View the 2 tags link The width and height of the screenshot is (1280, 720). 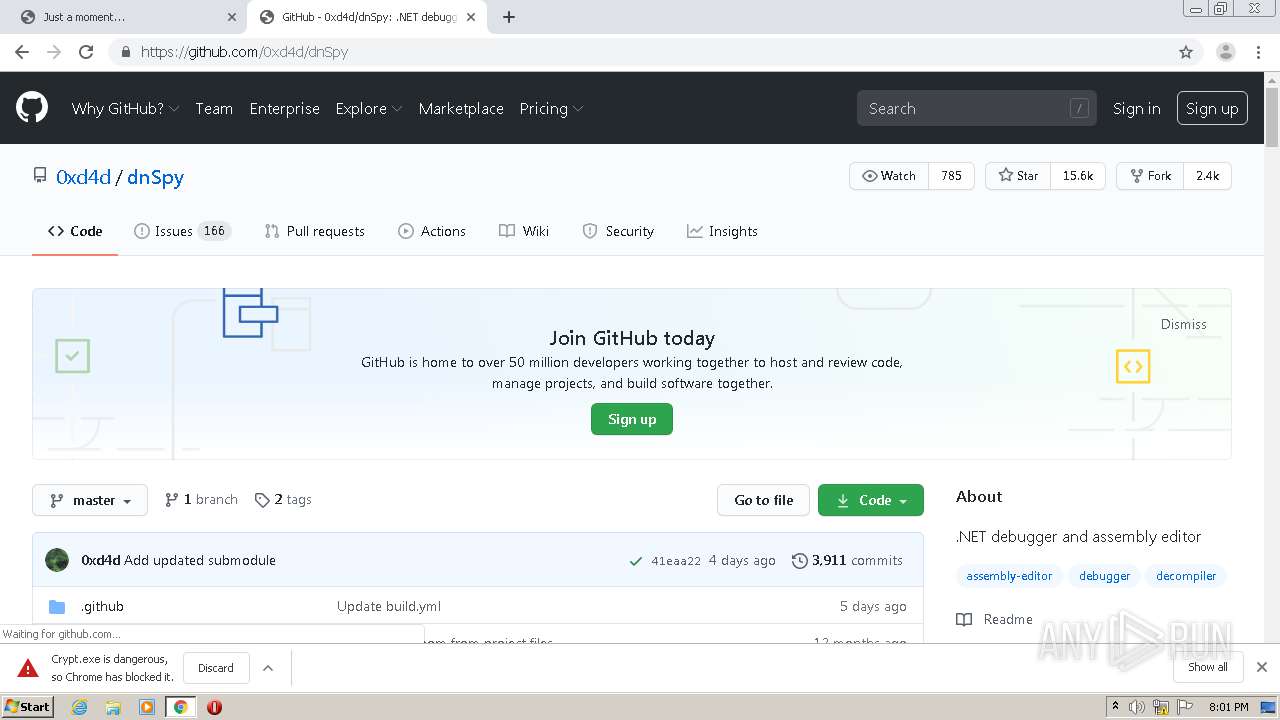(x=283, y=499)
